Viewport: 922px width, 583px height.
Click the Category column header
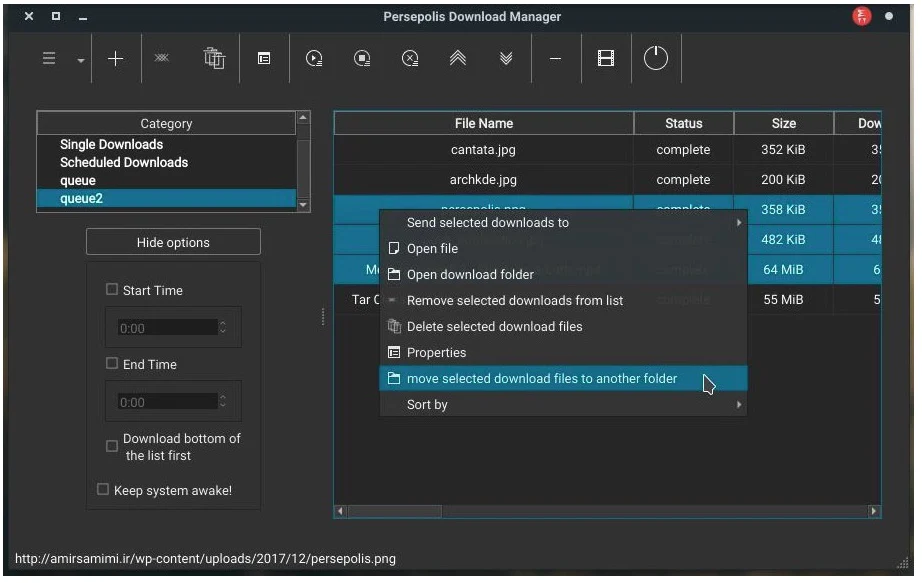(166, 124)
